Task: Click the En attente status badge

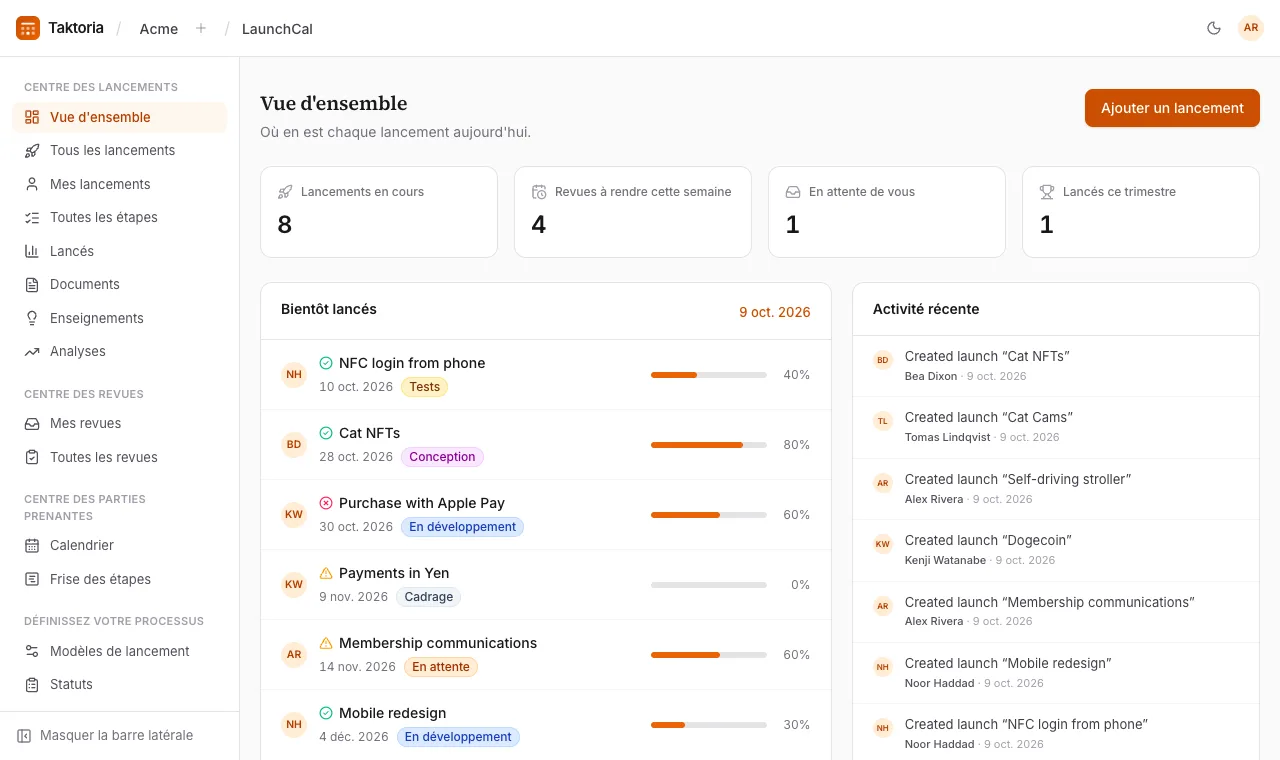Action: coord(441,667)
